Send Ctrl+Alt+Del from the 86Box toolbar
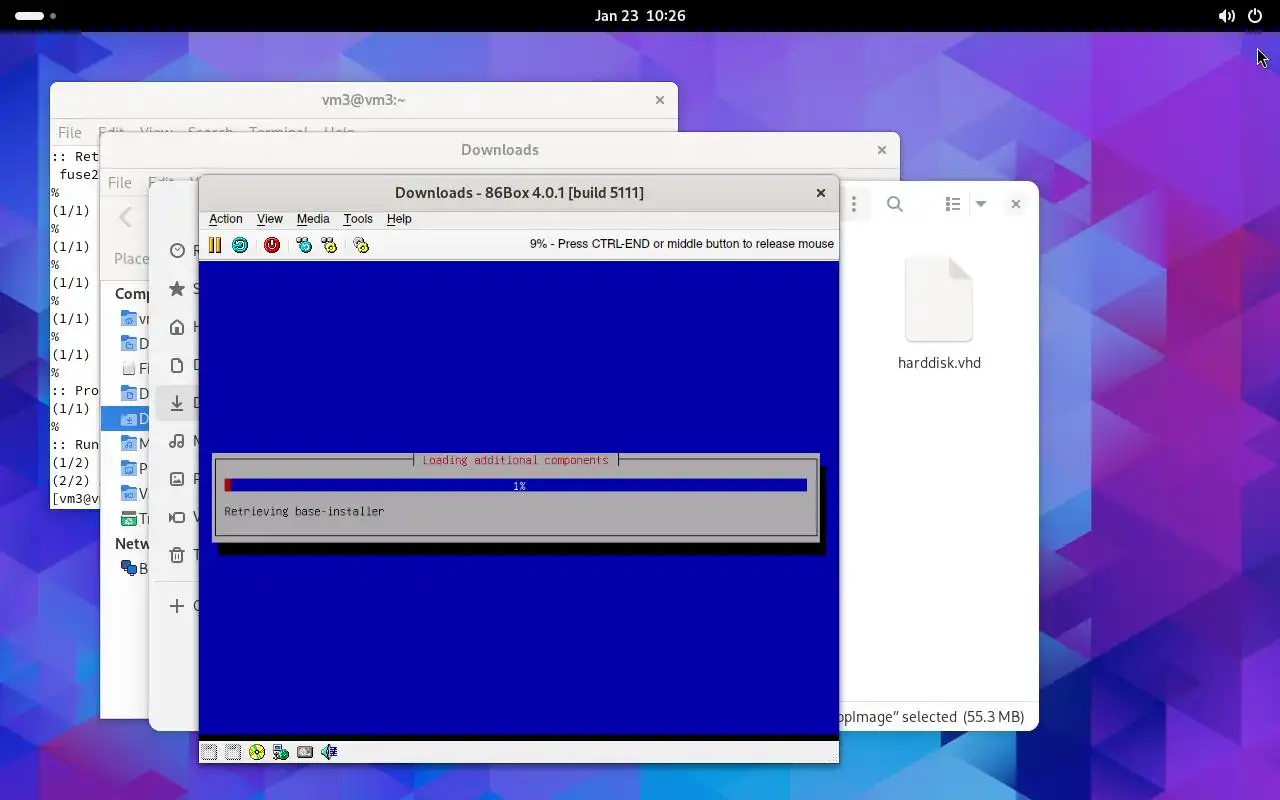Image resolution: width=1280 pixels, height=800 pixels. pyautogui.click(x=304, y=245)
